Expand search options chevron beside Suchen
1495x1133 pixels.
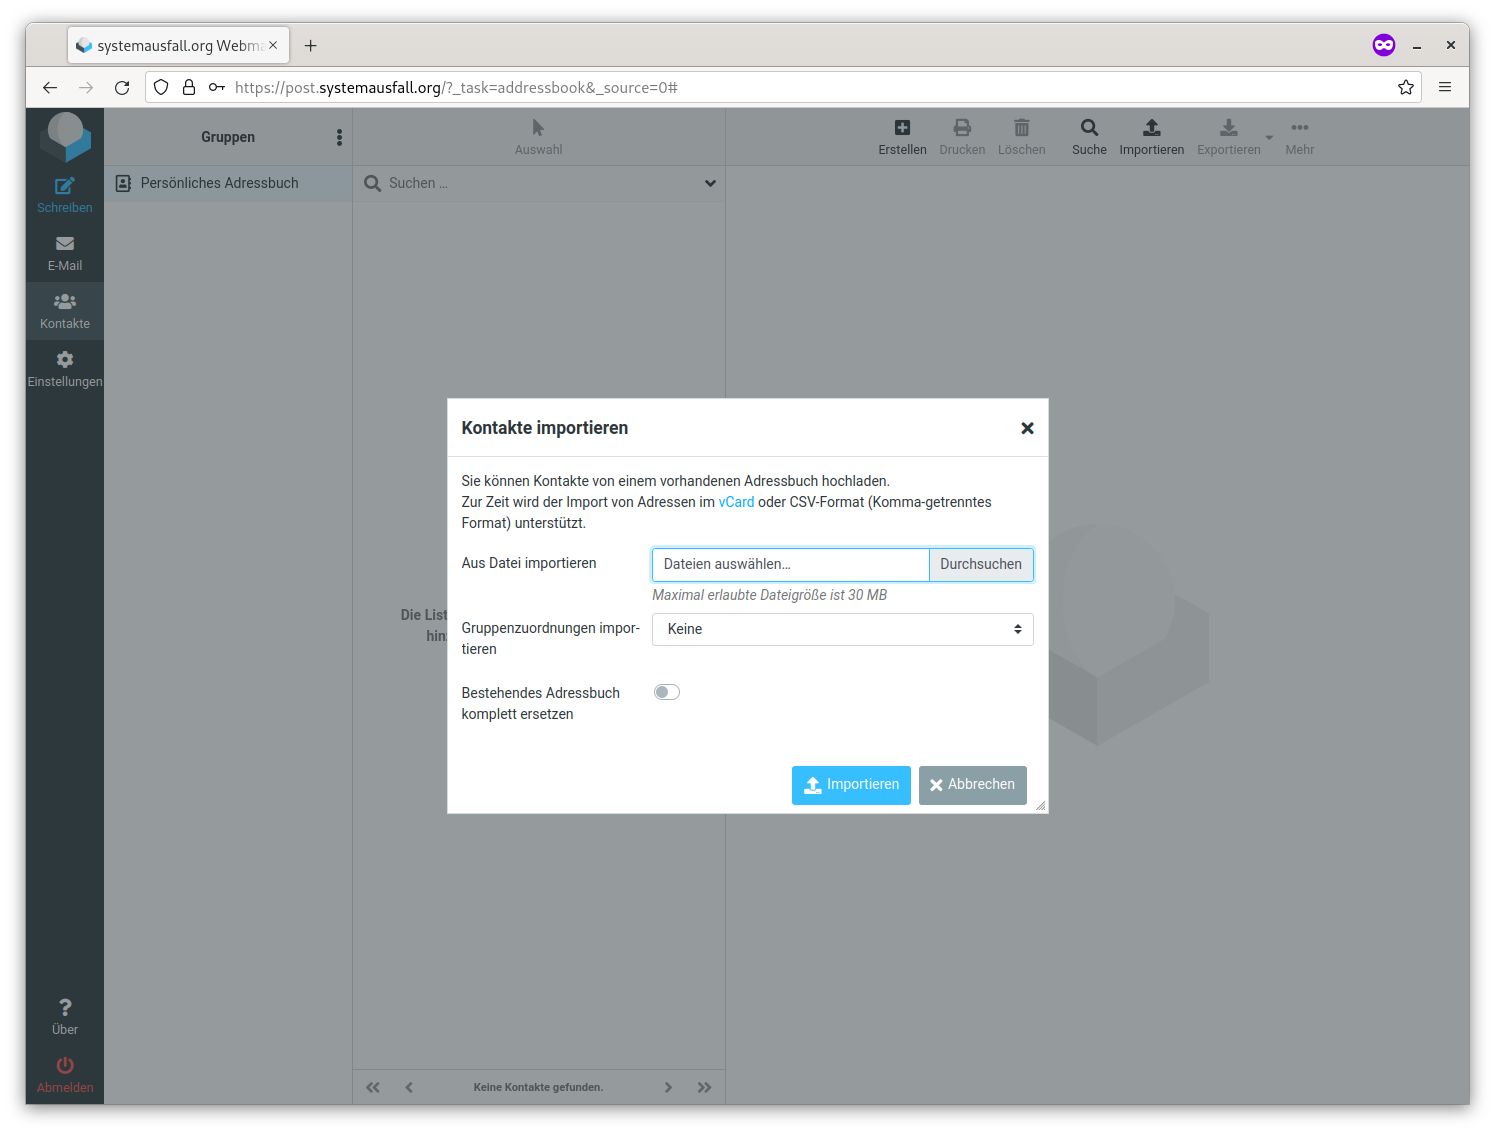(x=710, y=183)
